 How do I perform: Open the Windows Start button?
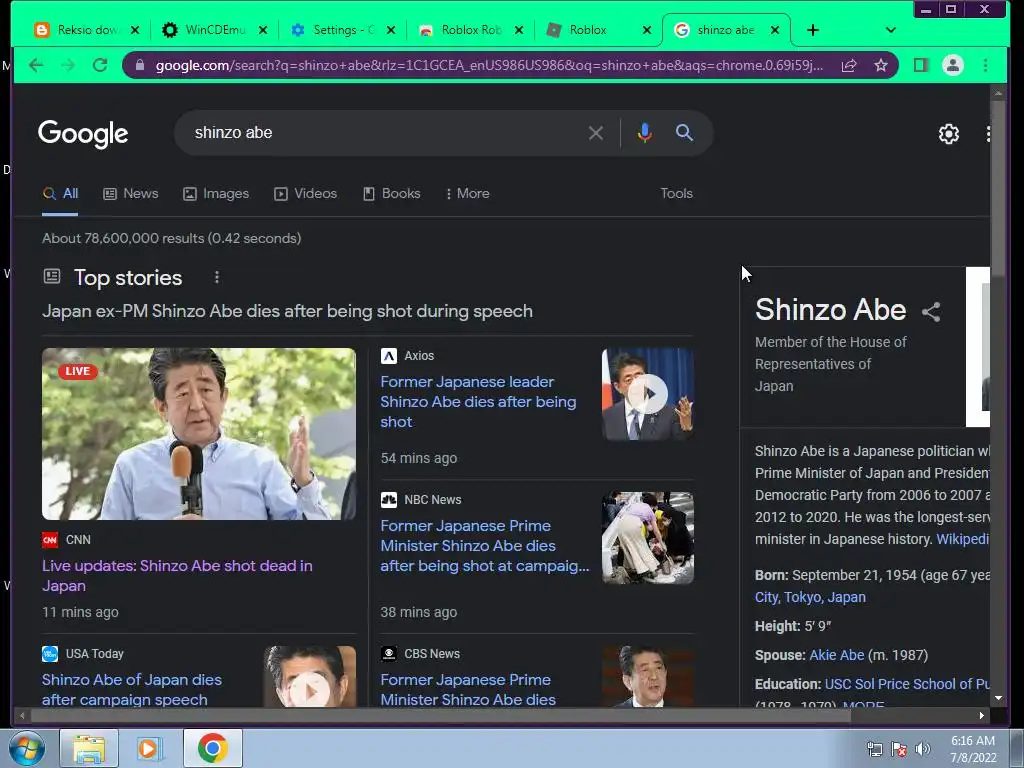click(27, 748)
